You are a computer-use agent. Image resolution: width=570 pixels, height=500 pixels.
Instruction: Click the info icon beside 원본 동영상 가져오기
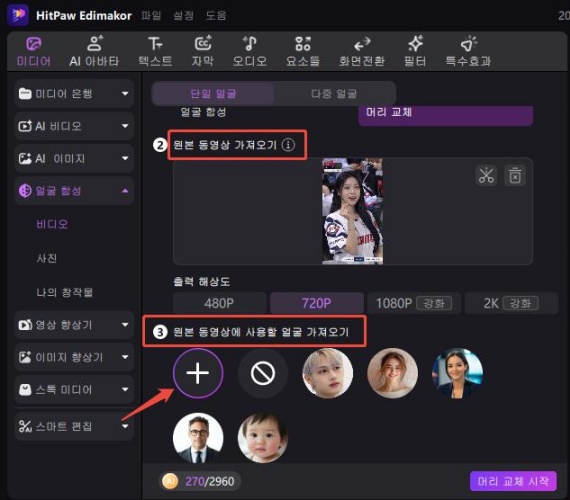[288, 145]
